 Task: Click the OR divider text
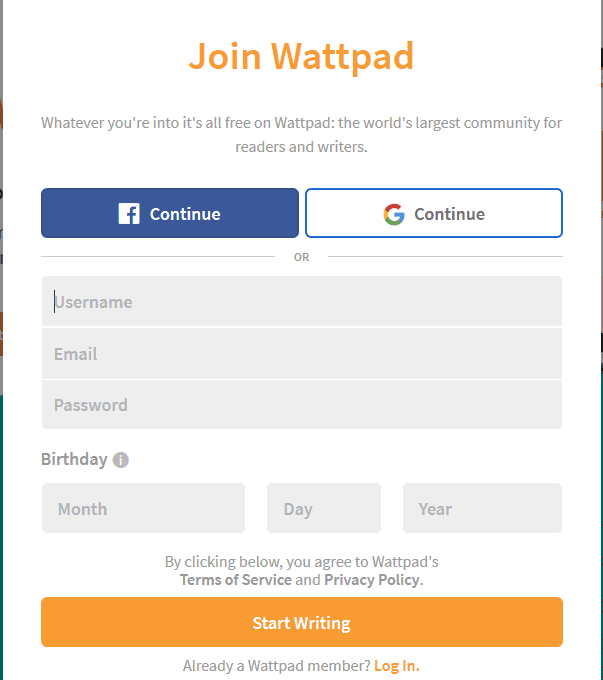click(x=302, y=257)
